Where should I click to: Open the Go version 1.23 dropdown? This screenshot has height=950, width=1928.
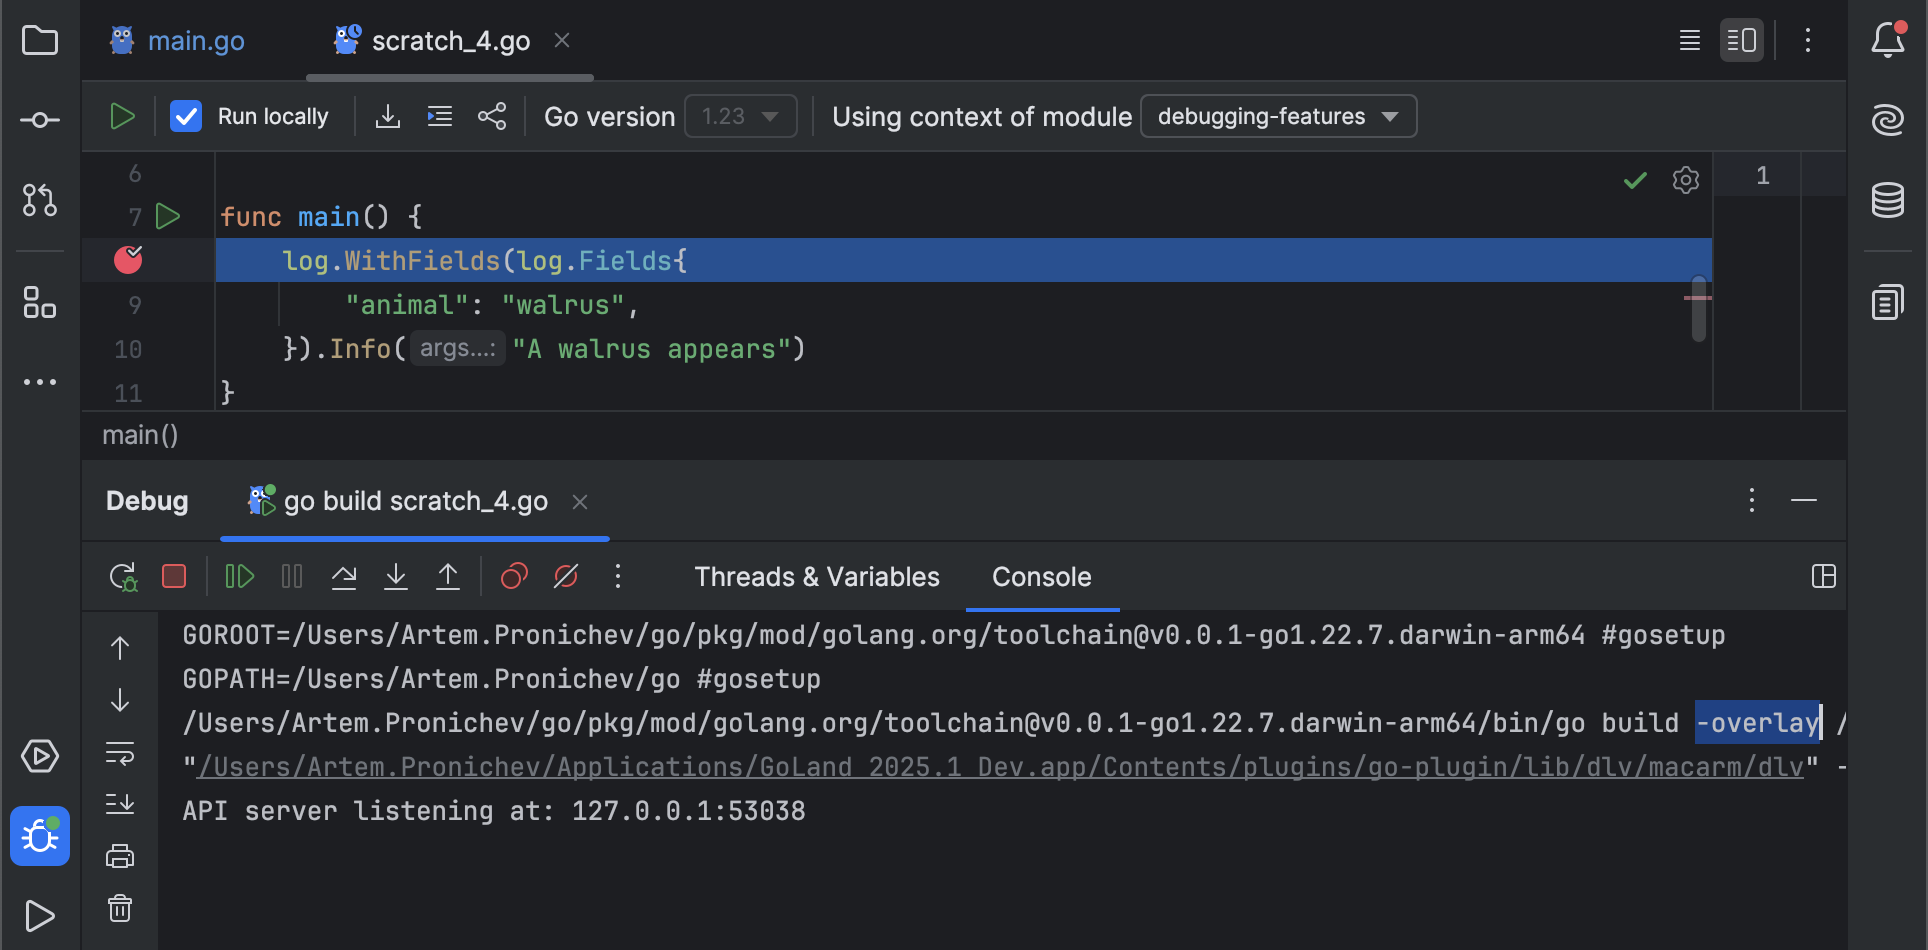click(x=741, y=117)
